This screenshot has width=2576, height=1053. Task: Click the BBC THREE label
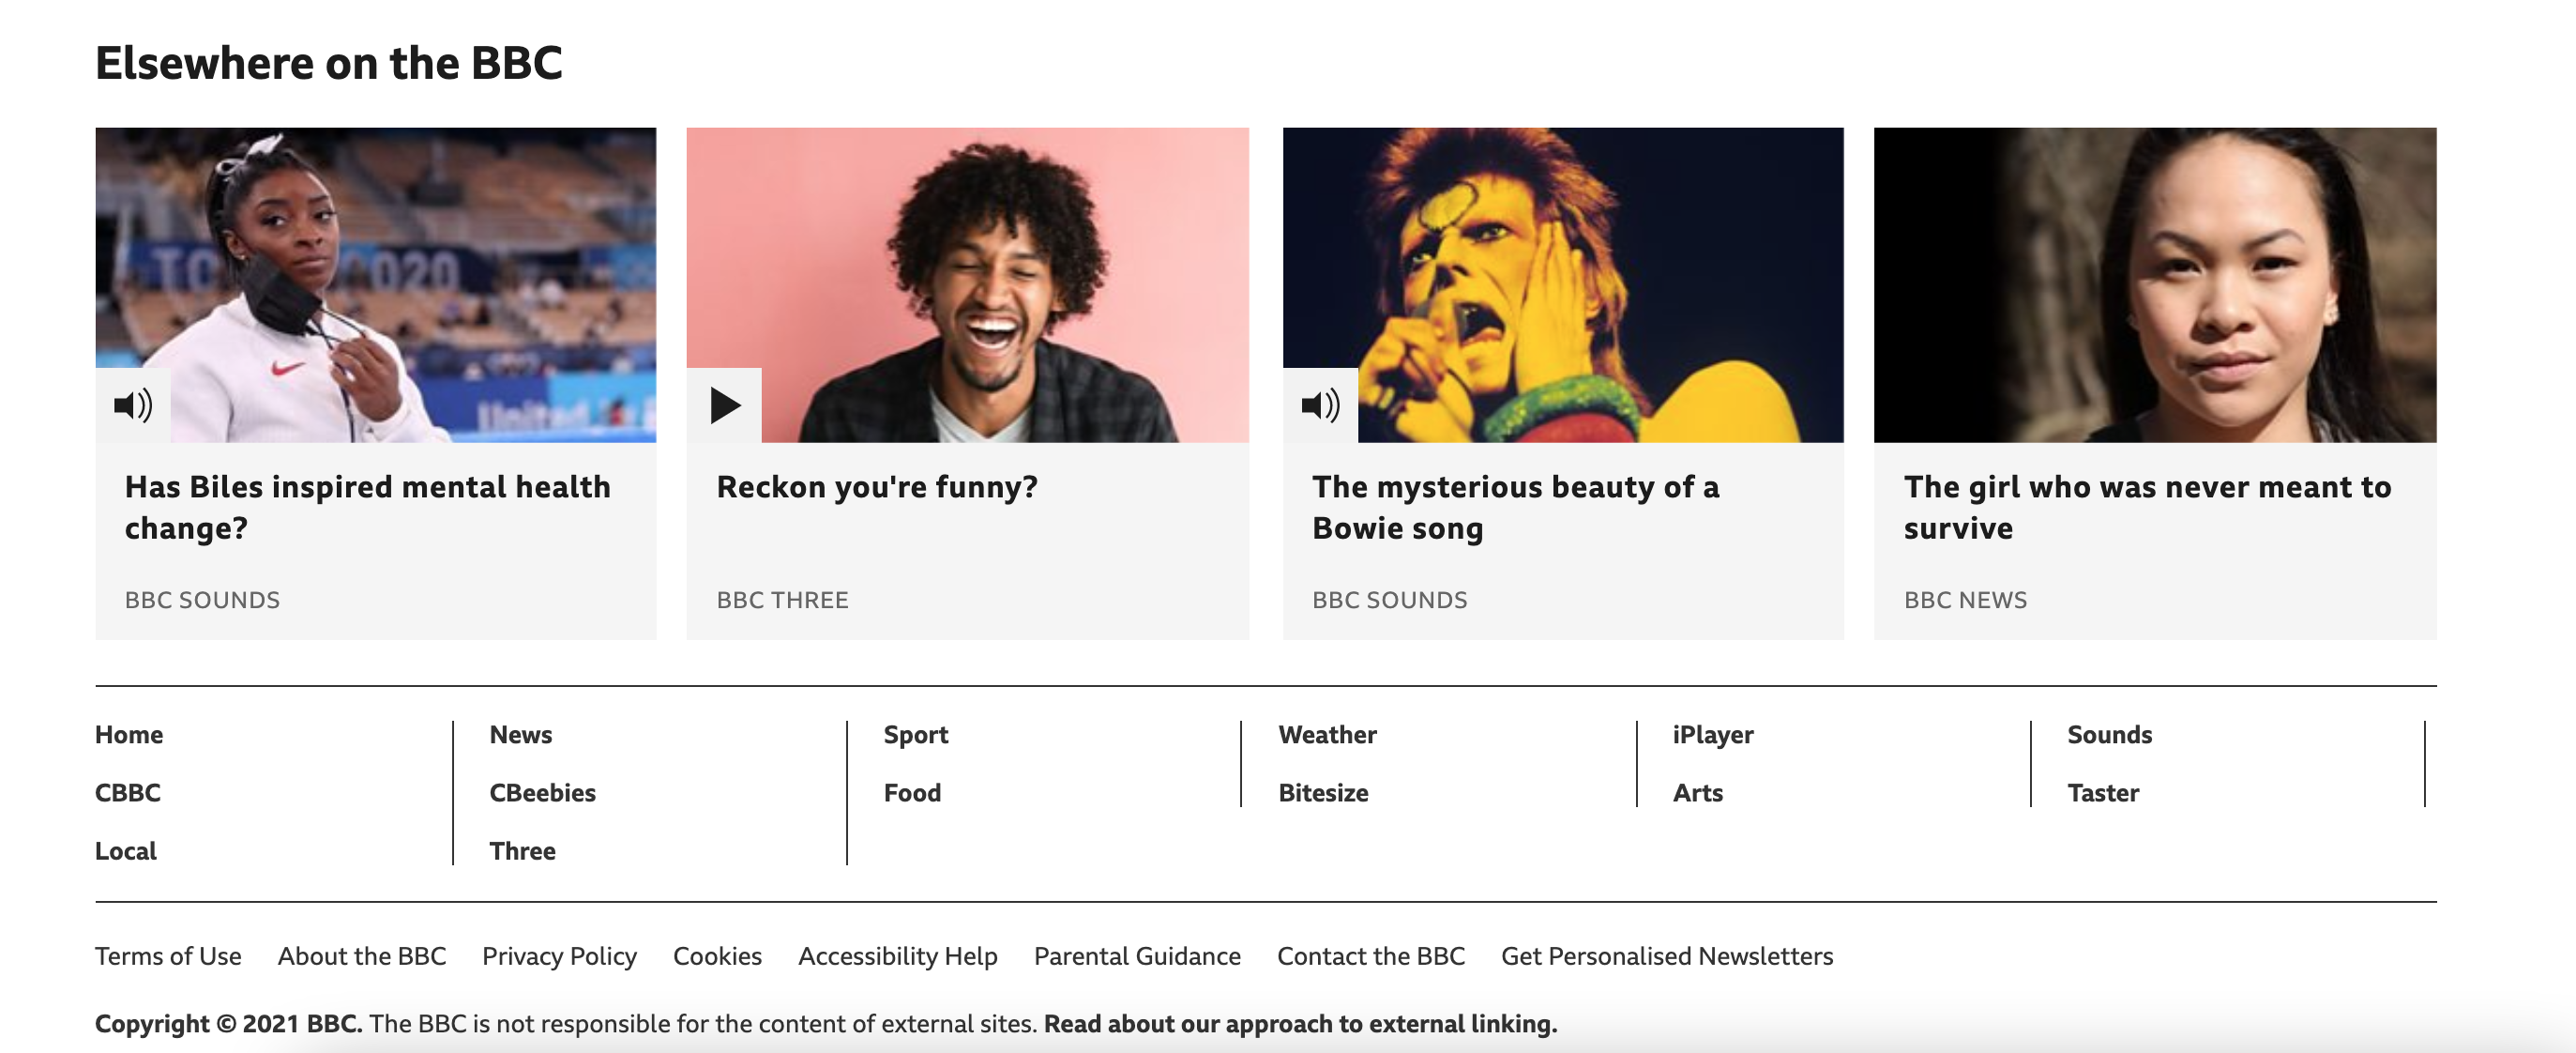click(782, 600)
